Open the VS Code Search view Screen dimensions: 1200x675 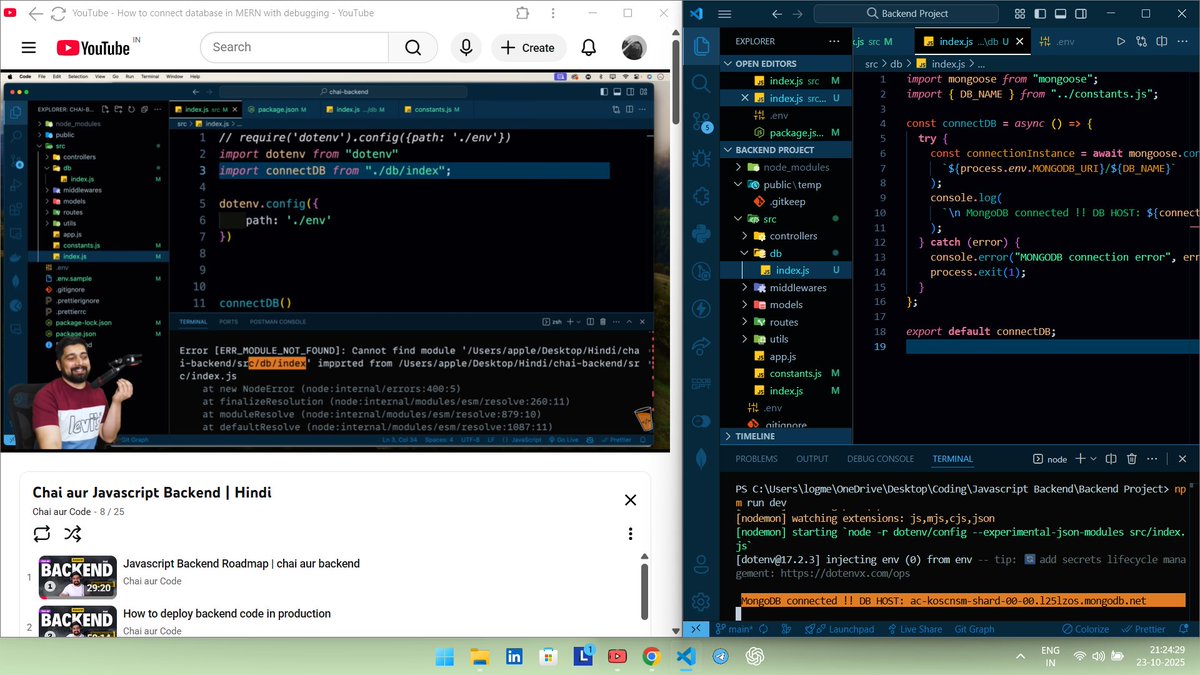[x=702, y=84]
